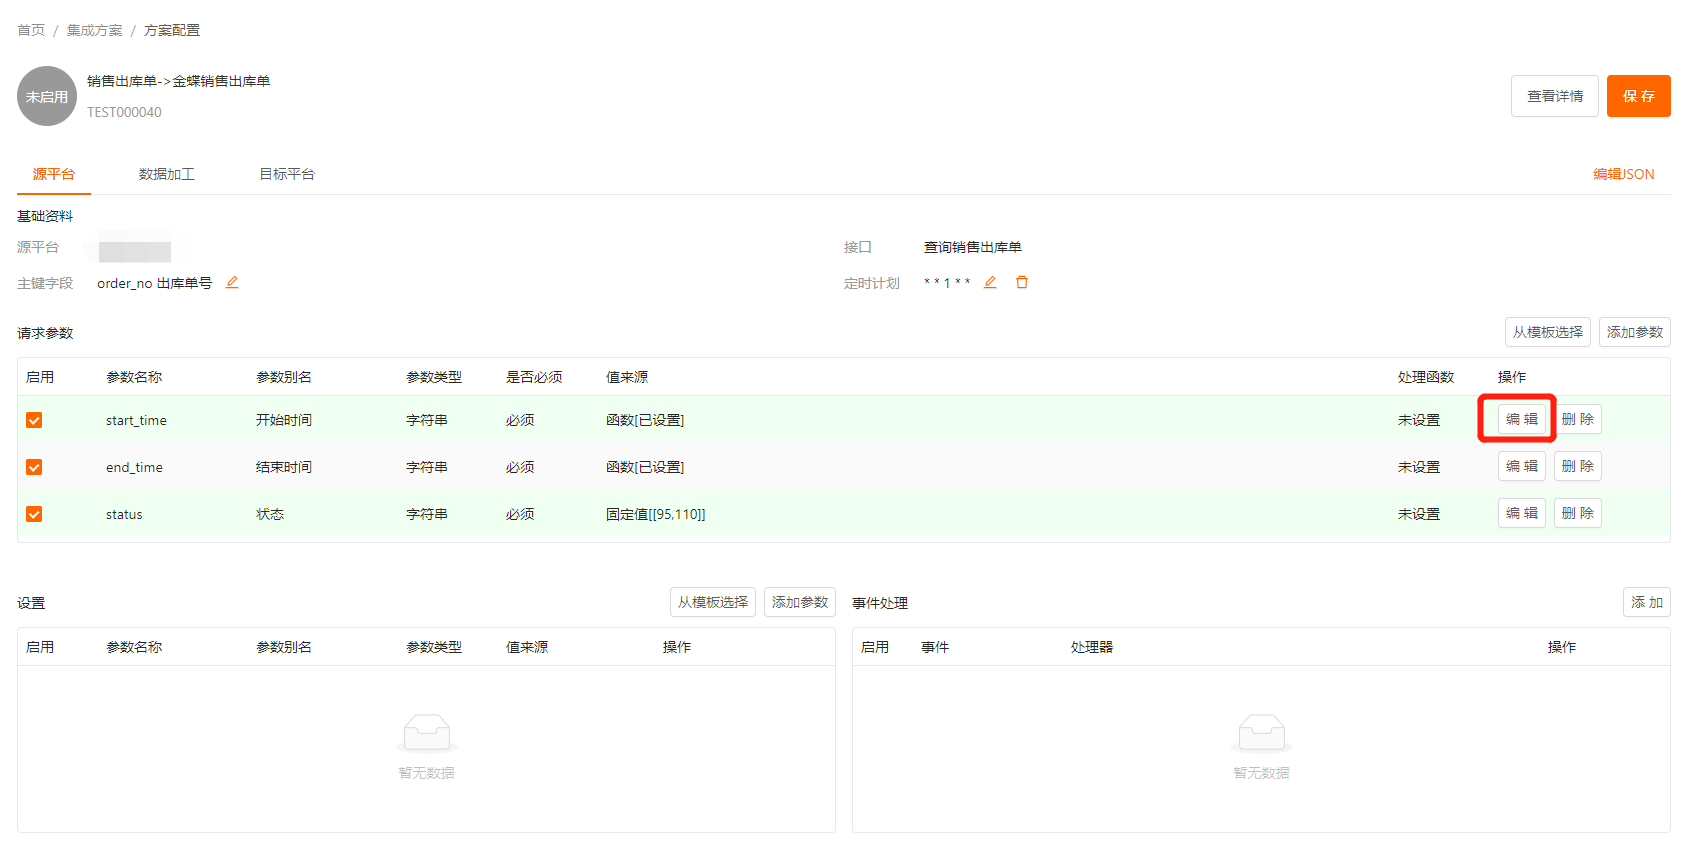
Task: Delete the 定时计划 schedule with trash icon
Action: (1022, 283)
